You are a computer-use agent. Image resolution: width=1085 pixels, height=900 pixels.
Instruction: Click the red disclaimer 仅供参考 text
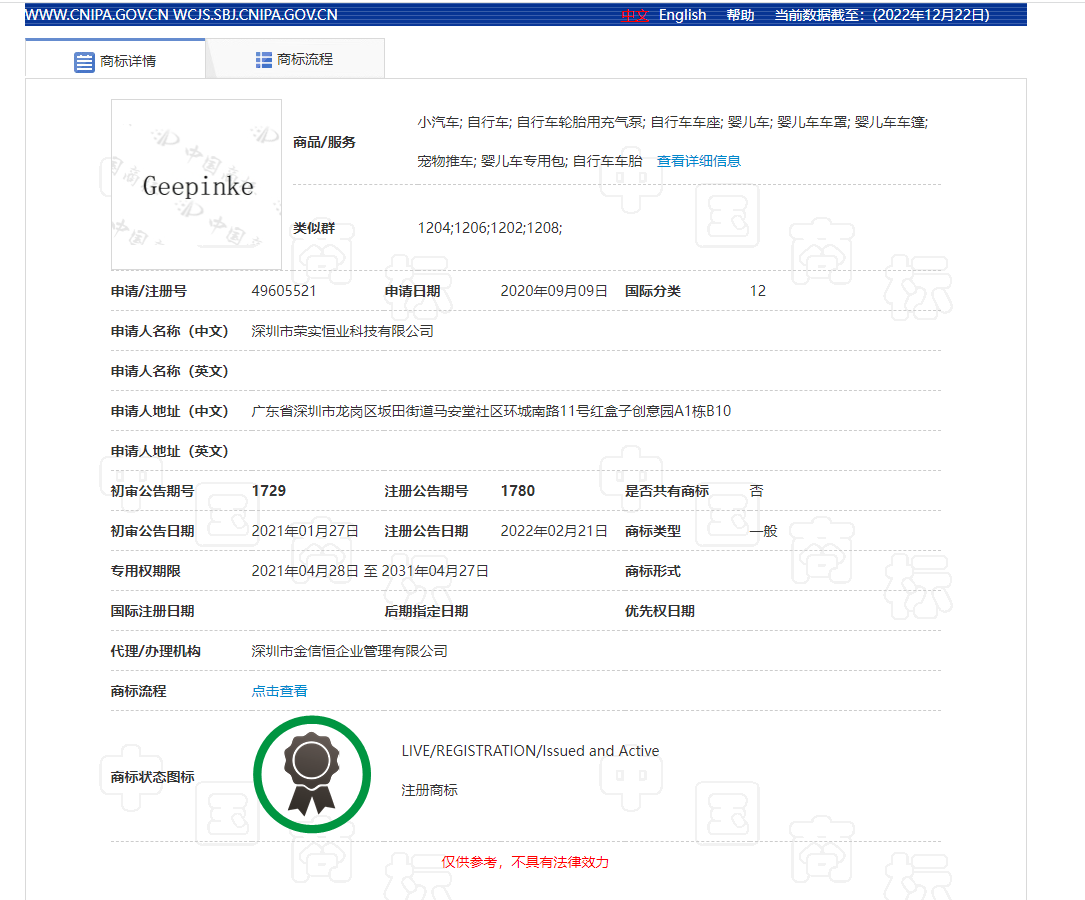[525, 862]
